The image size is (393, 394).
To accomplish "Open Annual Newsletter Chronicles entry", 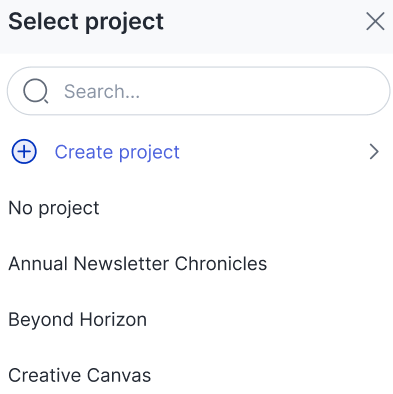I will [x=138, y=264].
